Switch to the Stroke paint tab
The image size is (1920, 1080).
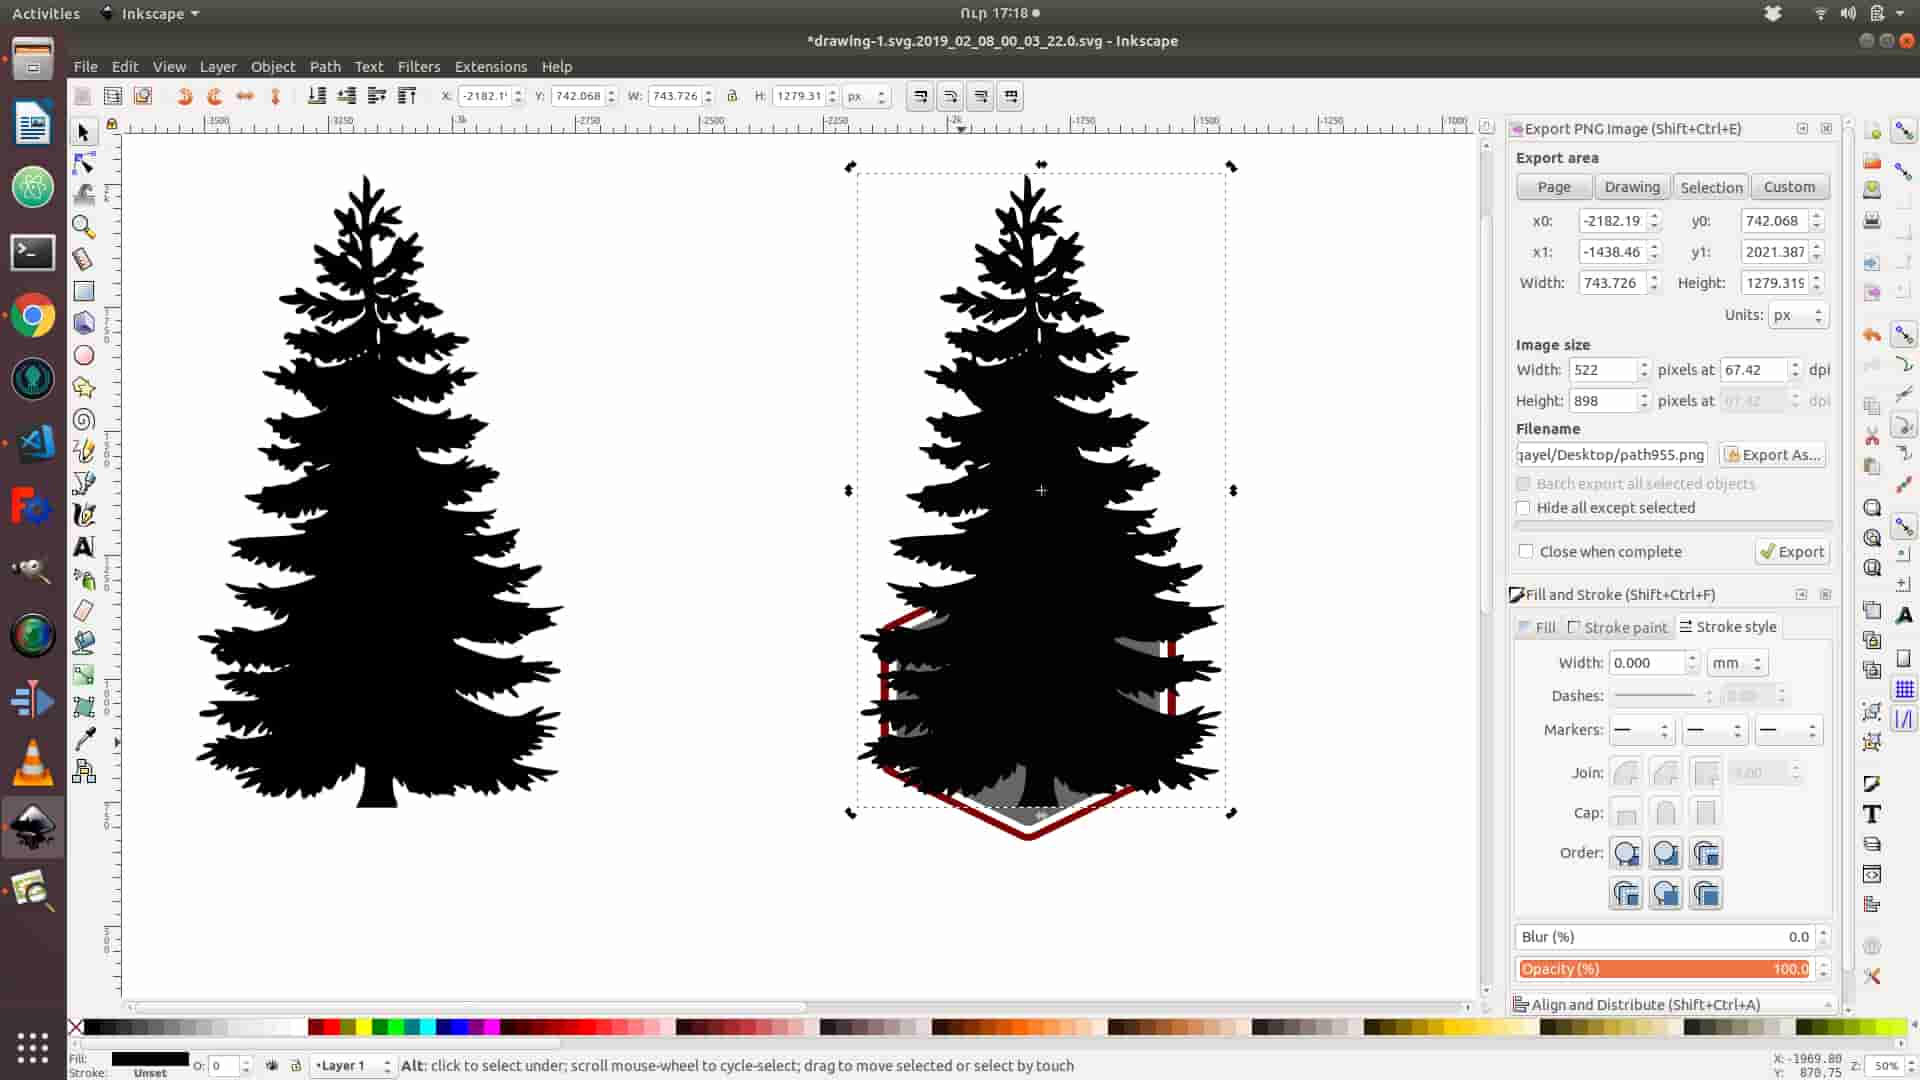1618,627
